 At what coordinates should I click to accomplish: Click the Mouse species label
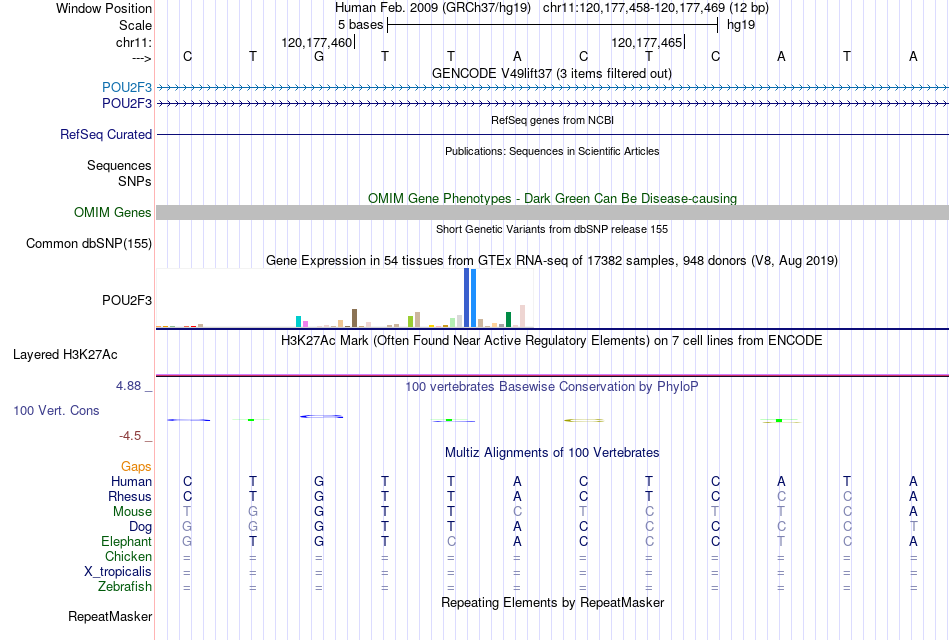132,512
